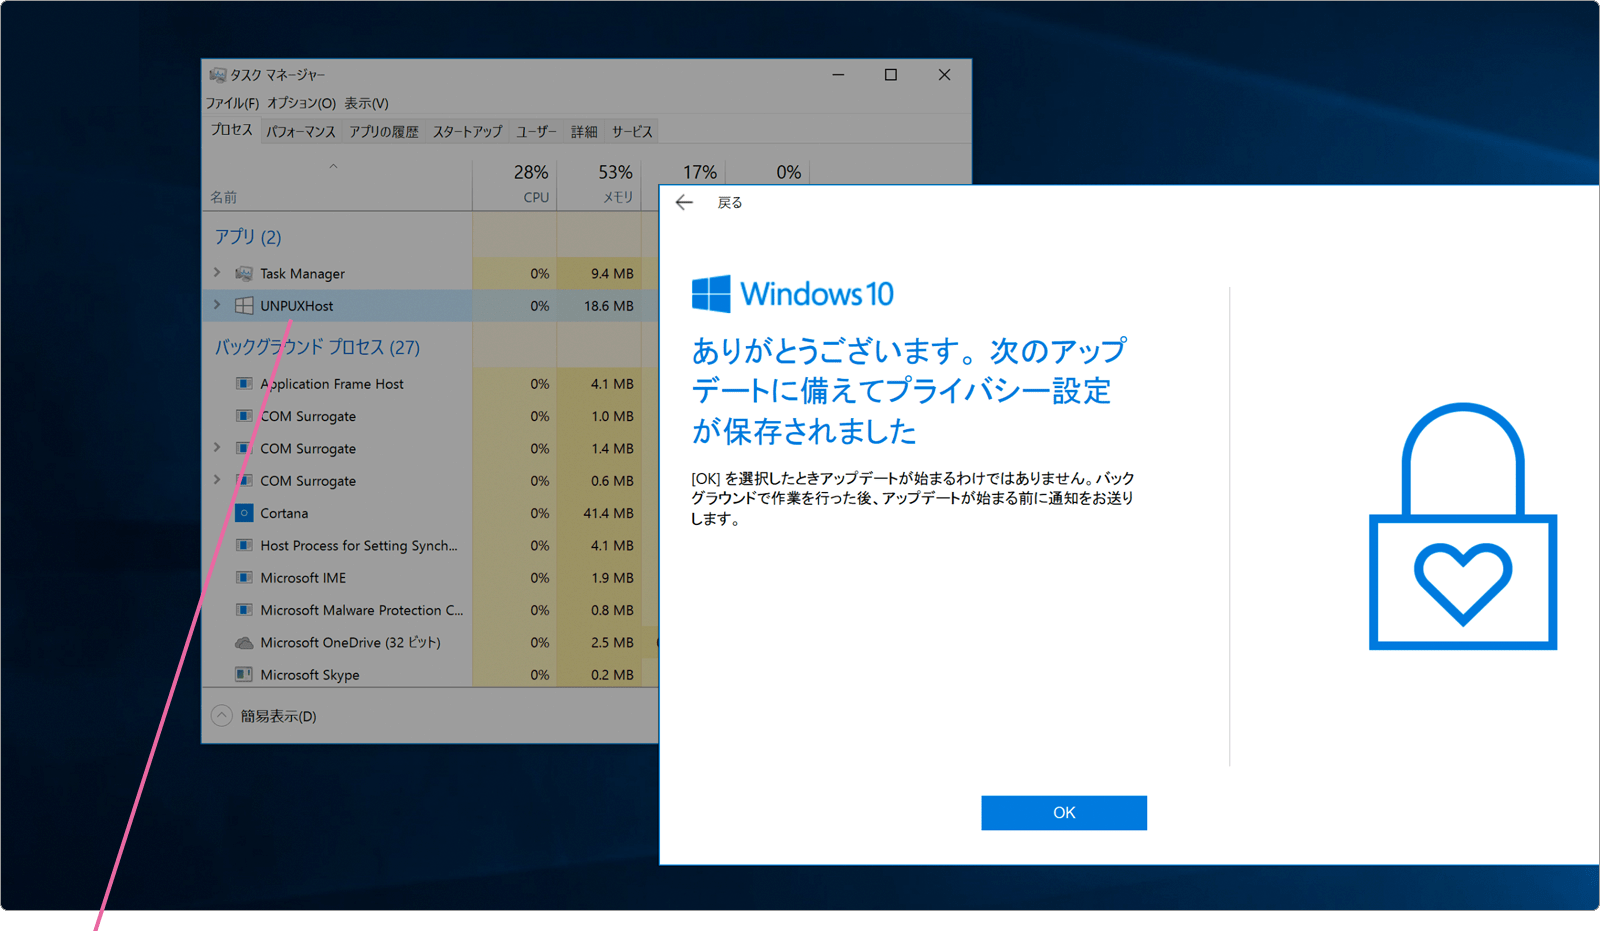
Task: Open the ファイル(F) menu in Task Manager
Action: coord(232,103)
